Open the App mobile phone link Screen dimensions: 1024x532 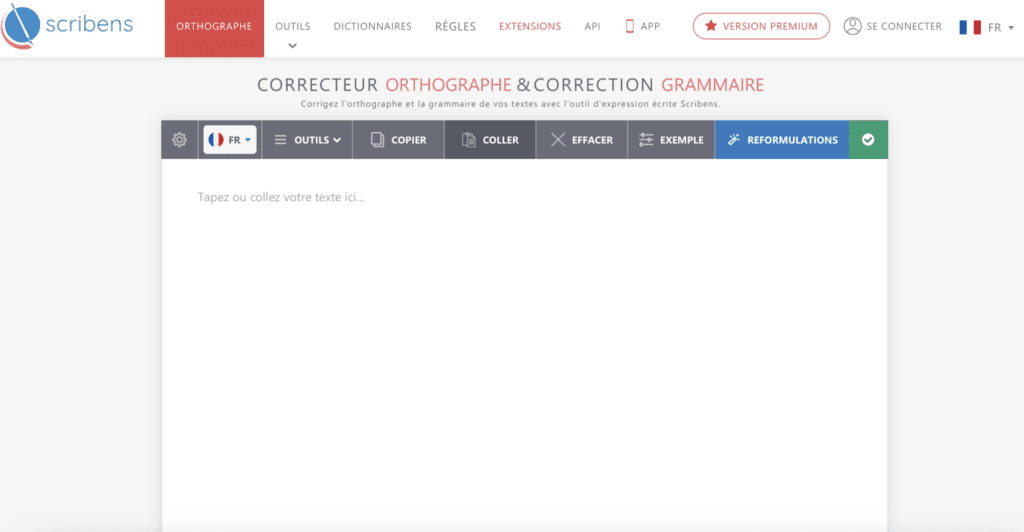coord(642,26)
